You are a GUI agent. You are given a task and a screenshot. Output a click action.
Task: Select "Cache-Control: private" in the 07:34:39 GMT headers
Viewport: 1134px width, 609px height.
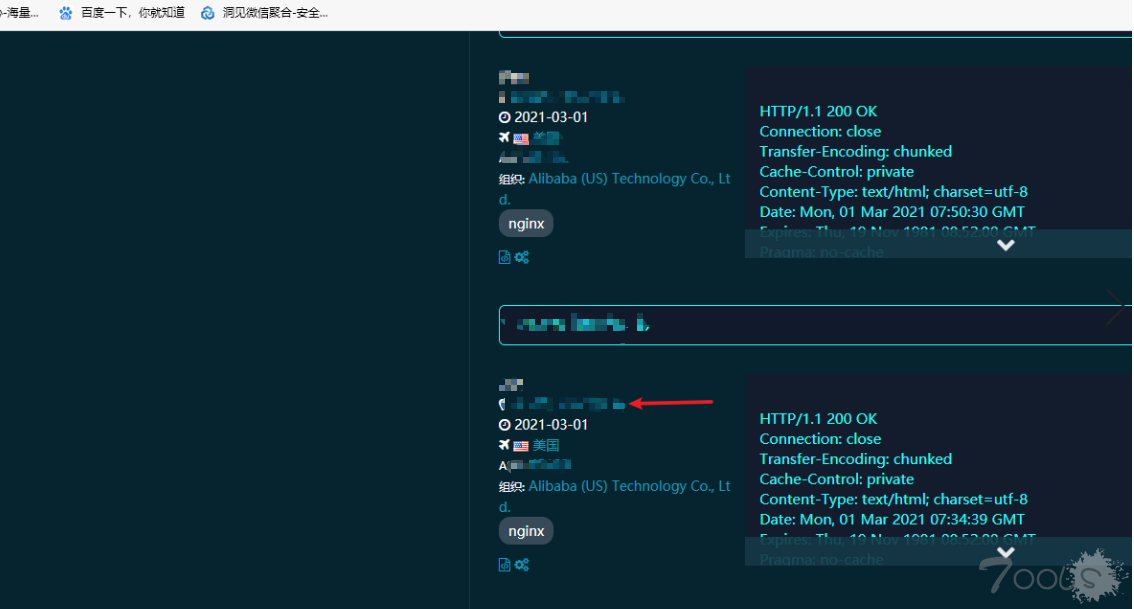[837, 480]
